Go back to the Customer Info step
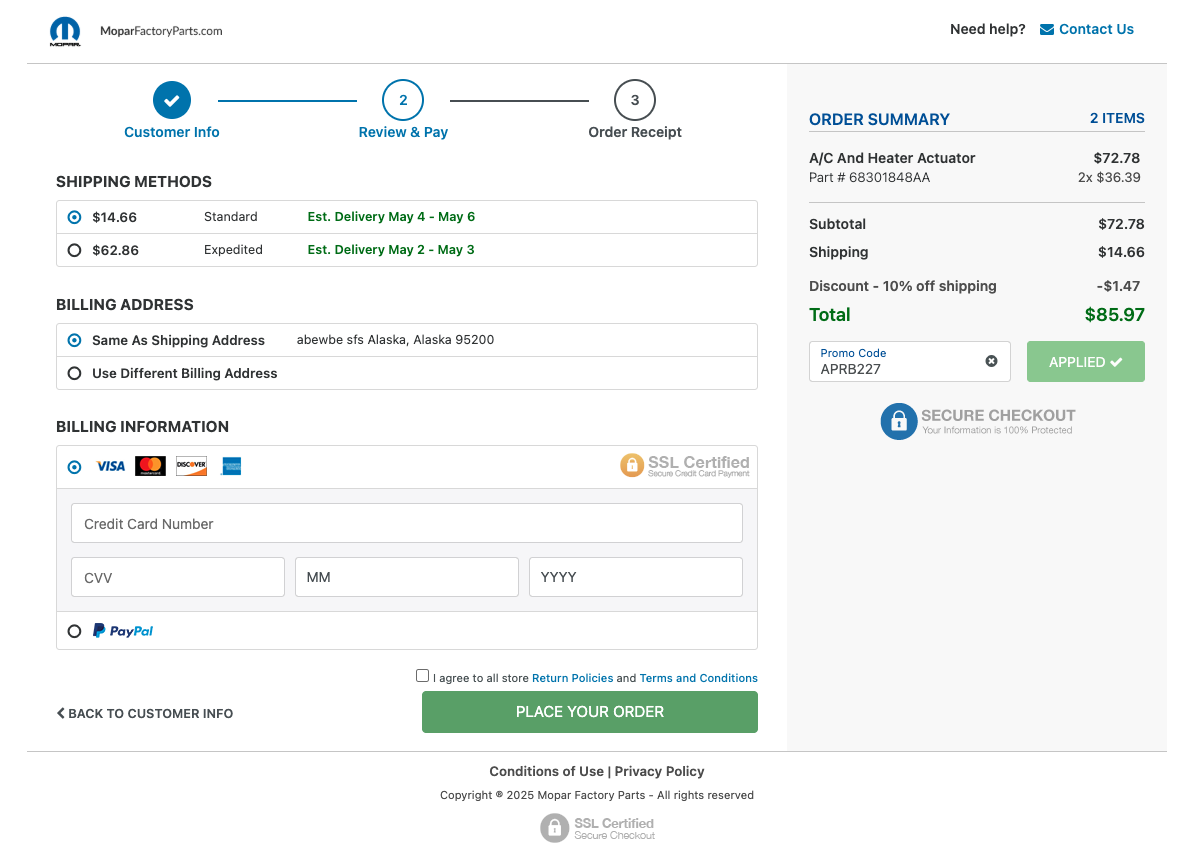 145,713
